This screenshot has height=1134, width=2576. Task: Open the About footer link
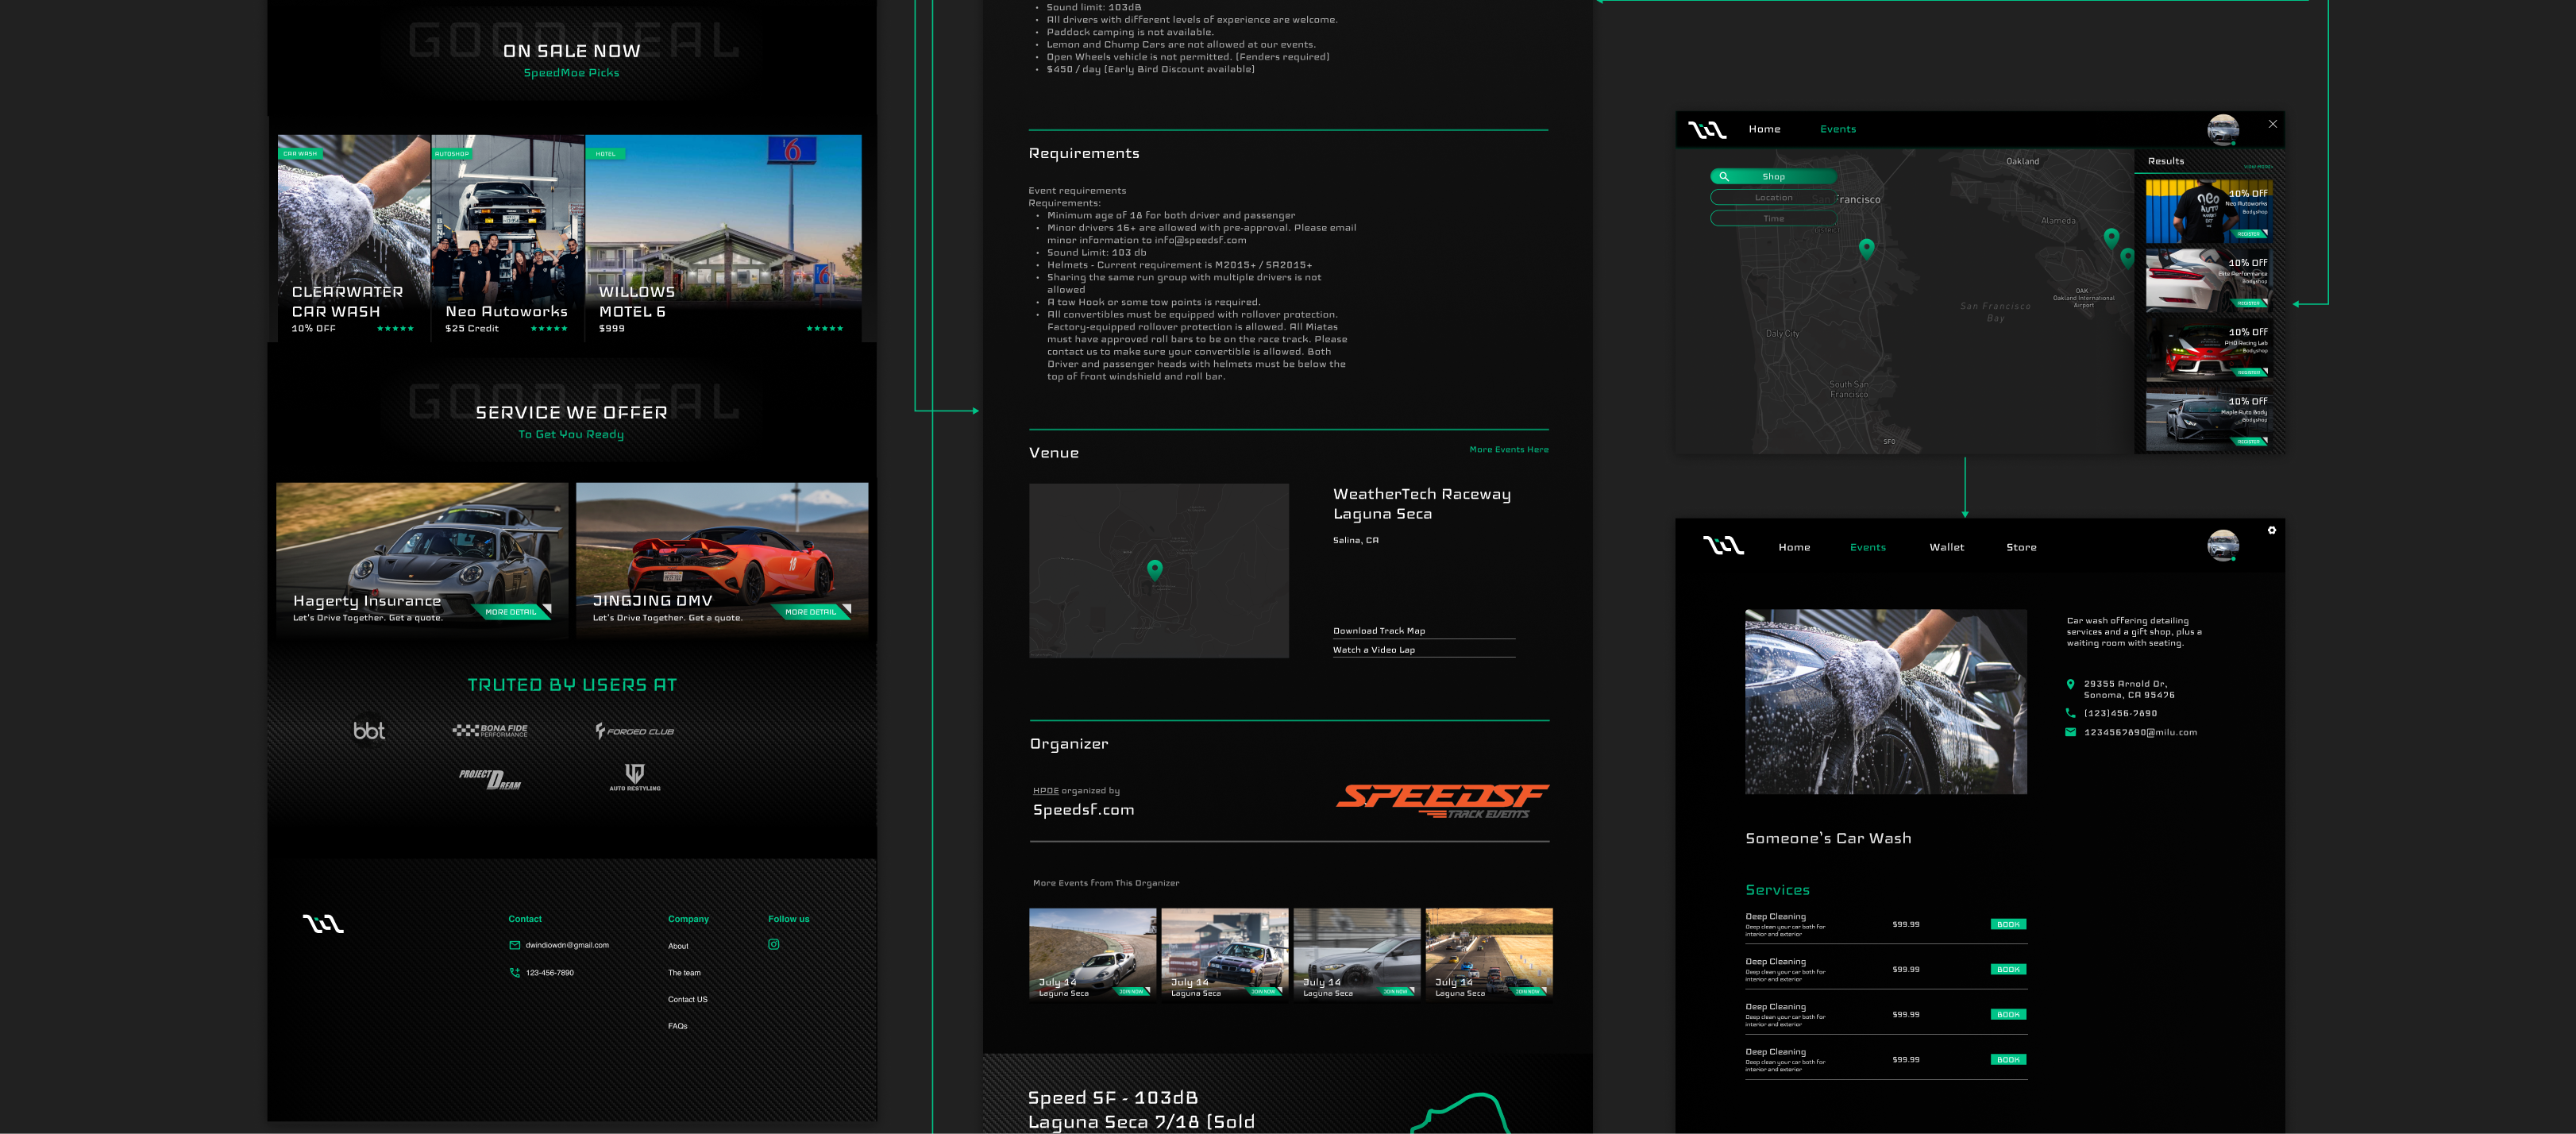(x=678, y=946)
